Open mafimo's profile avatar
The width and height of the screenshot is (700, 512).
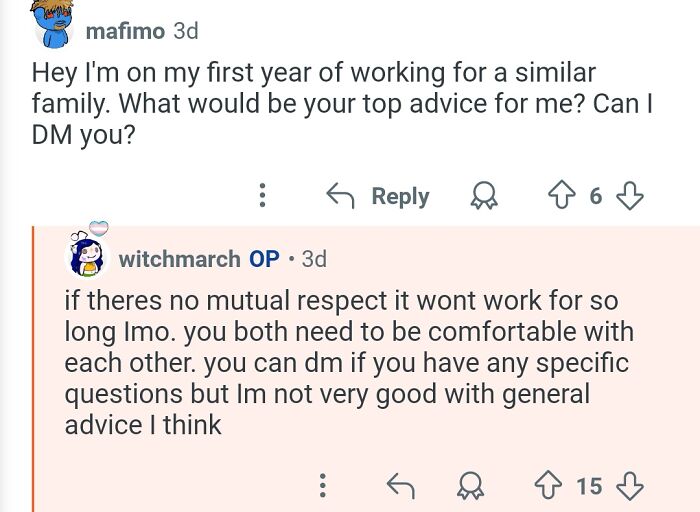tap(54, 24)
